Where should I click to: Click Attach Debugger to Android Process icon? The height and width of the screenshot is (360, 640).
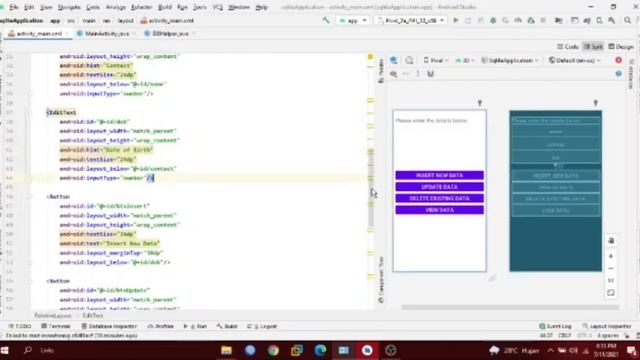click(x=531, y=20)
